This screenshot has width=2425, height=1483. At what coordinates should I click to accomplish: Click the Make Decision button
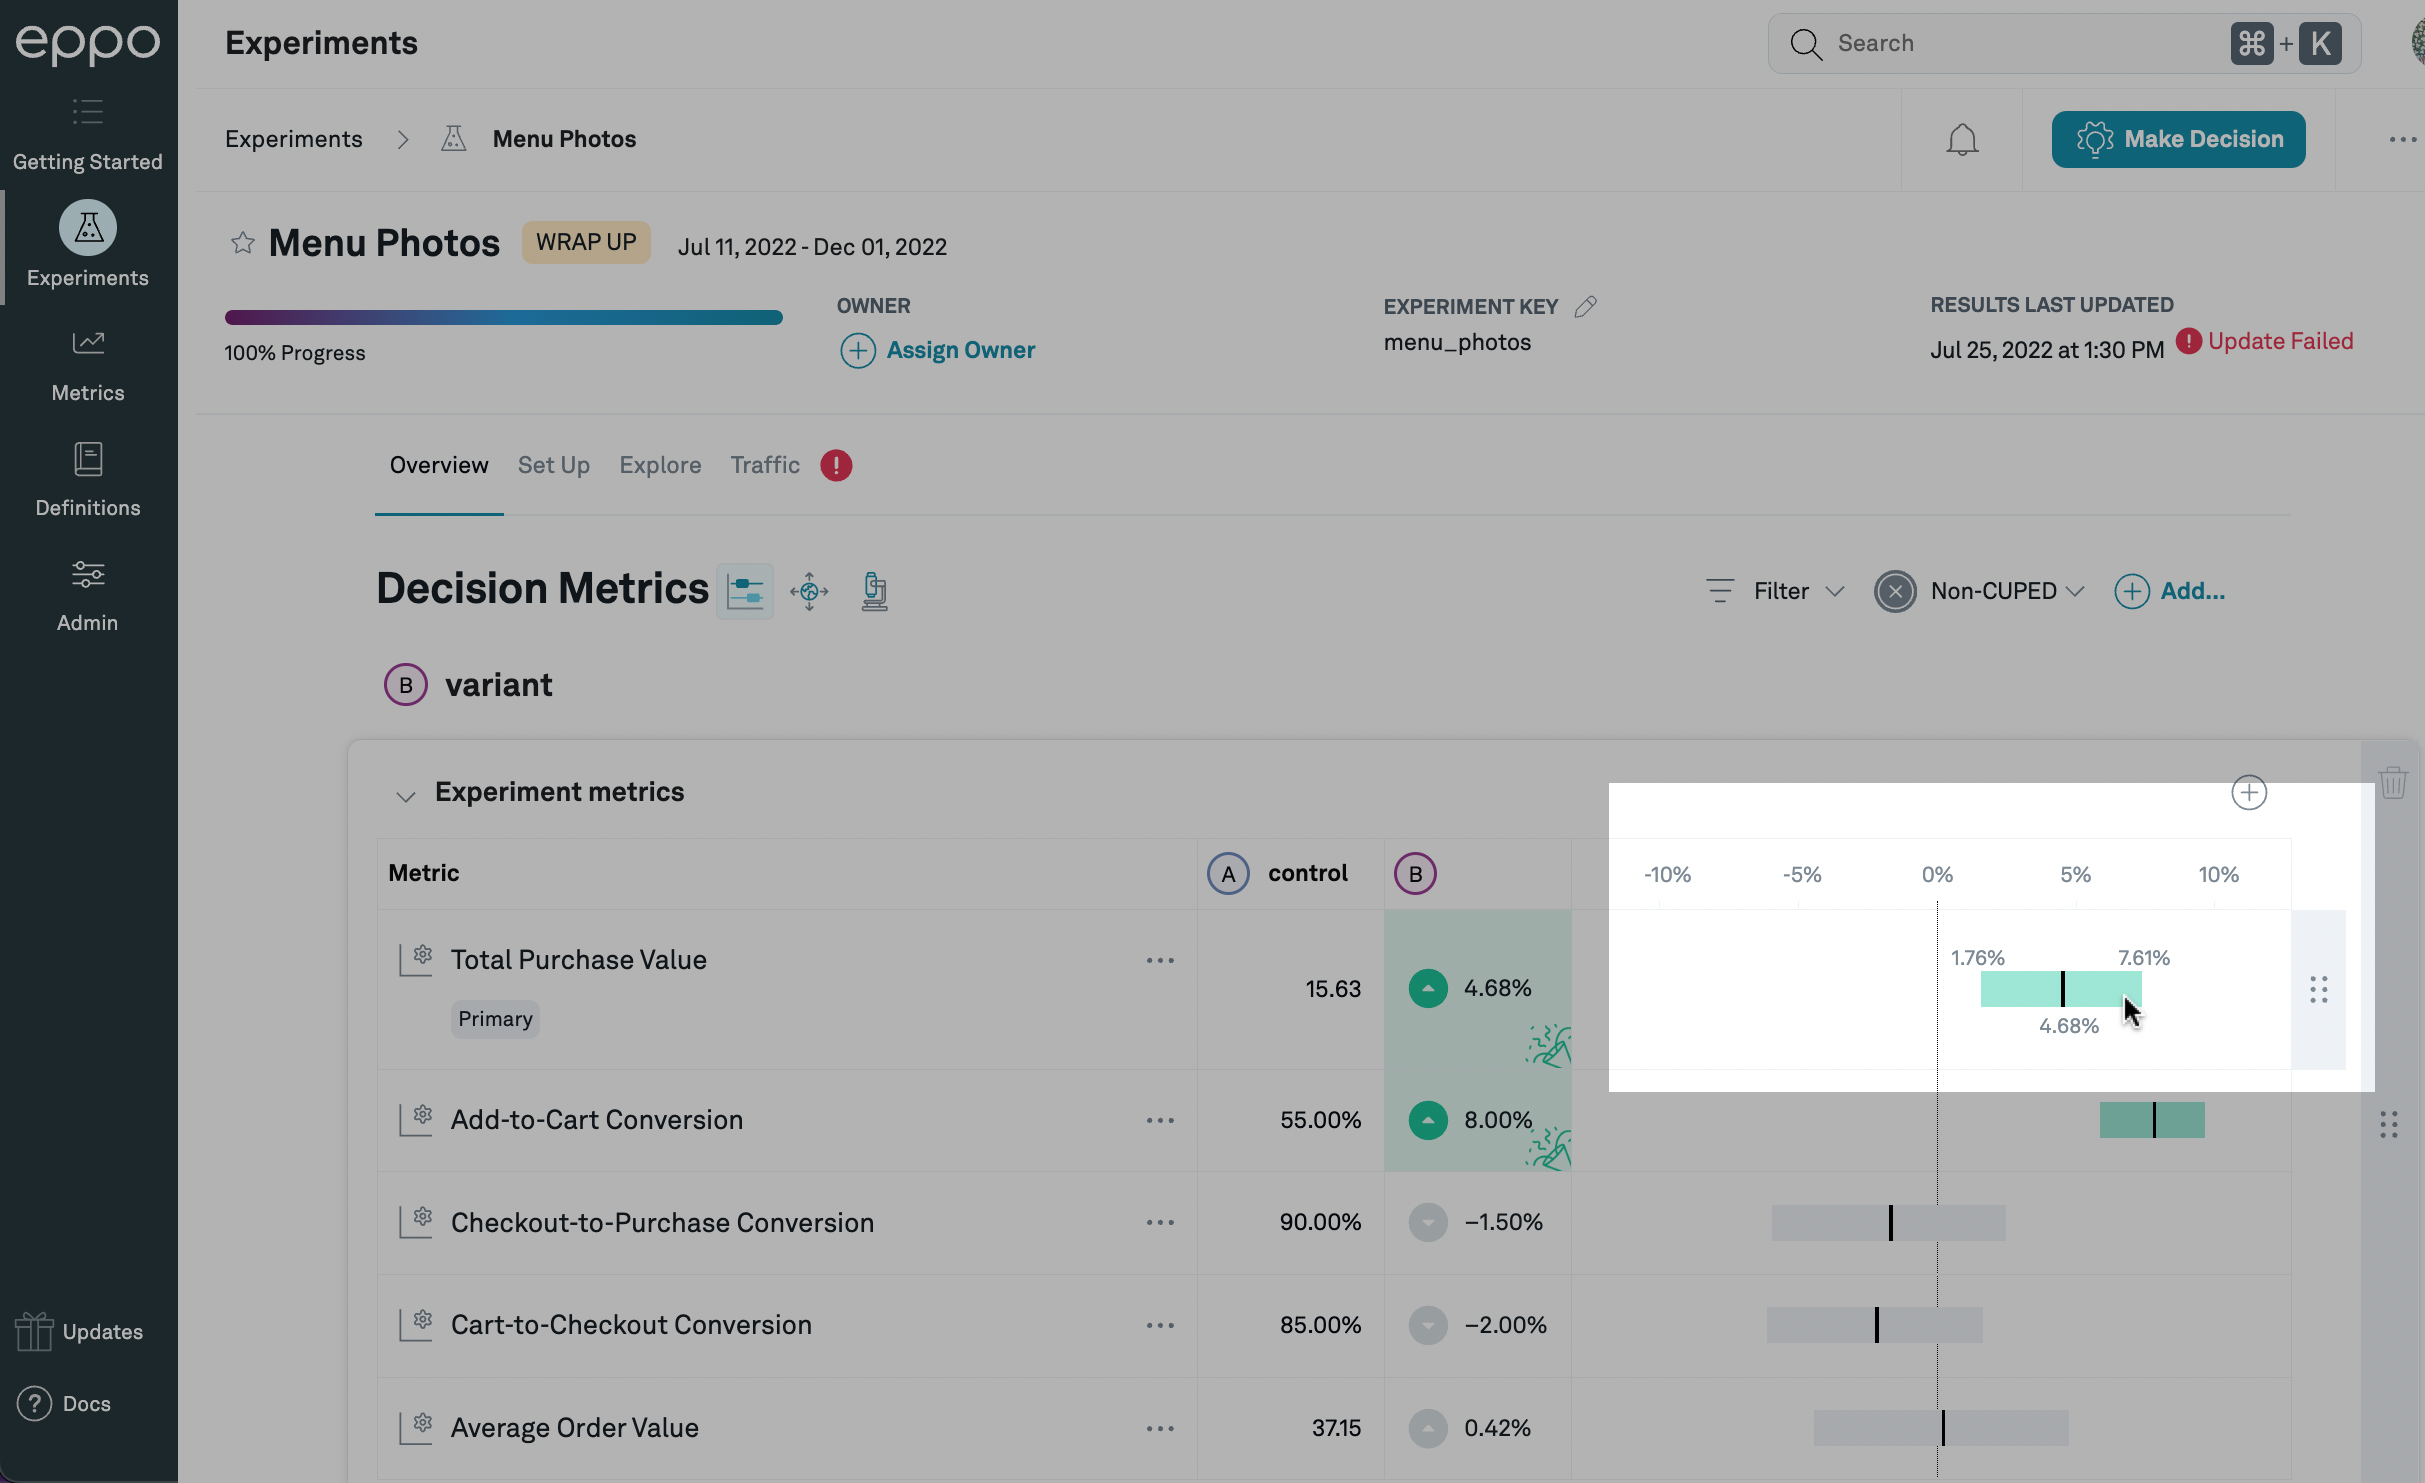(2178, 139)
